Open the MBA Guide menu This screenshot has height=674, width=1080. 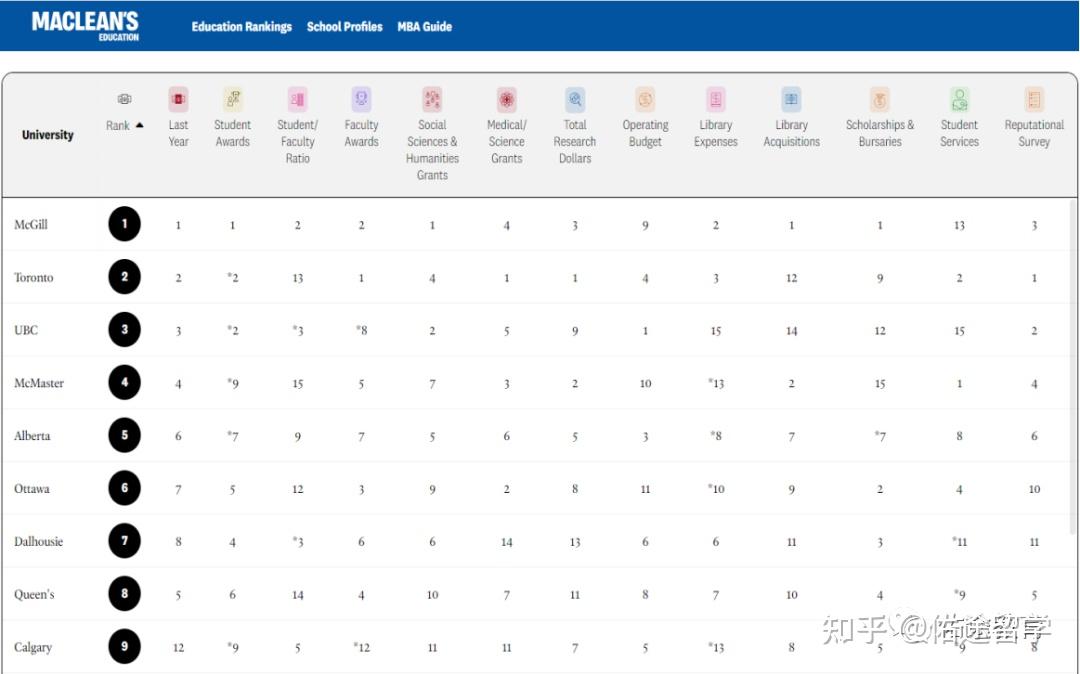[424, 26]
